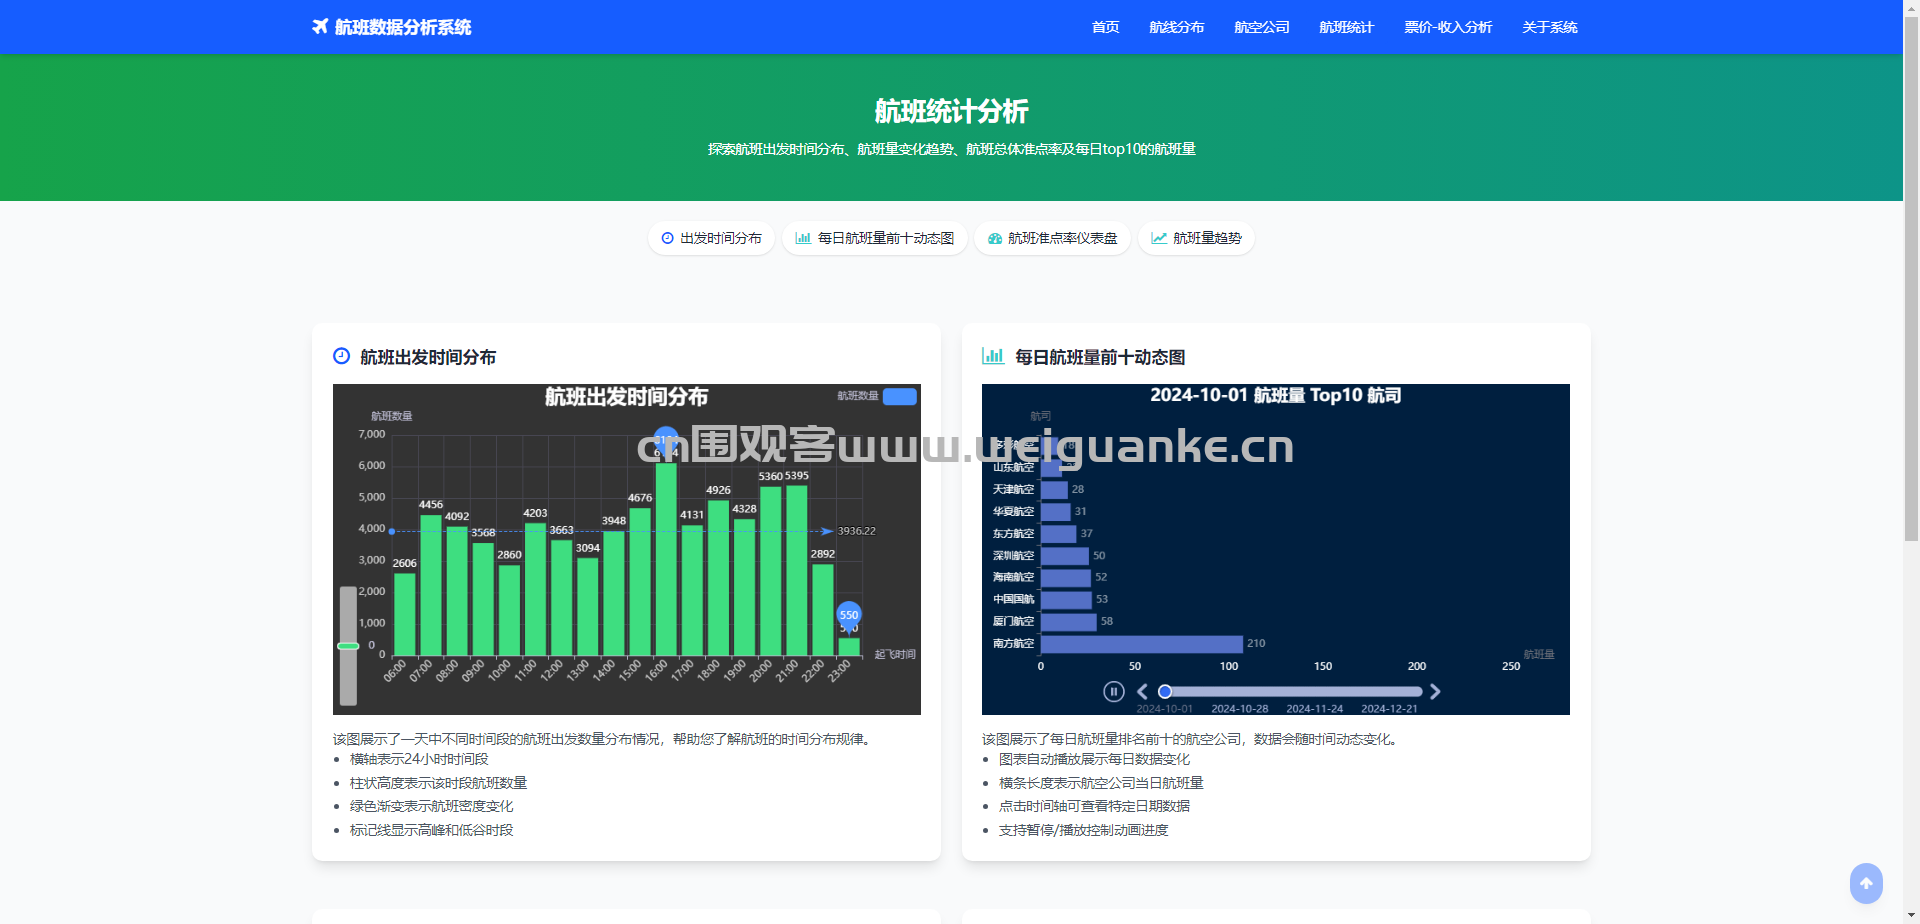Open 首页 in navigation bar
Image resolution: width=1920 pixels, height=924 pixels.
pyautogui.click(x=1105, y=27)
